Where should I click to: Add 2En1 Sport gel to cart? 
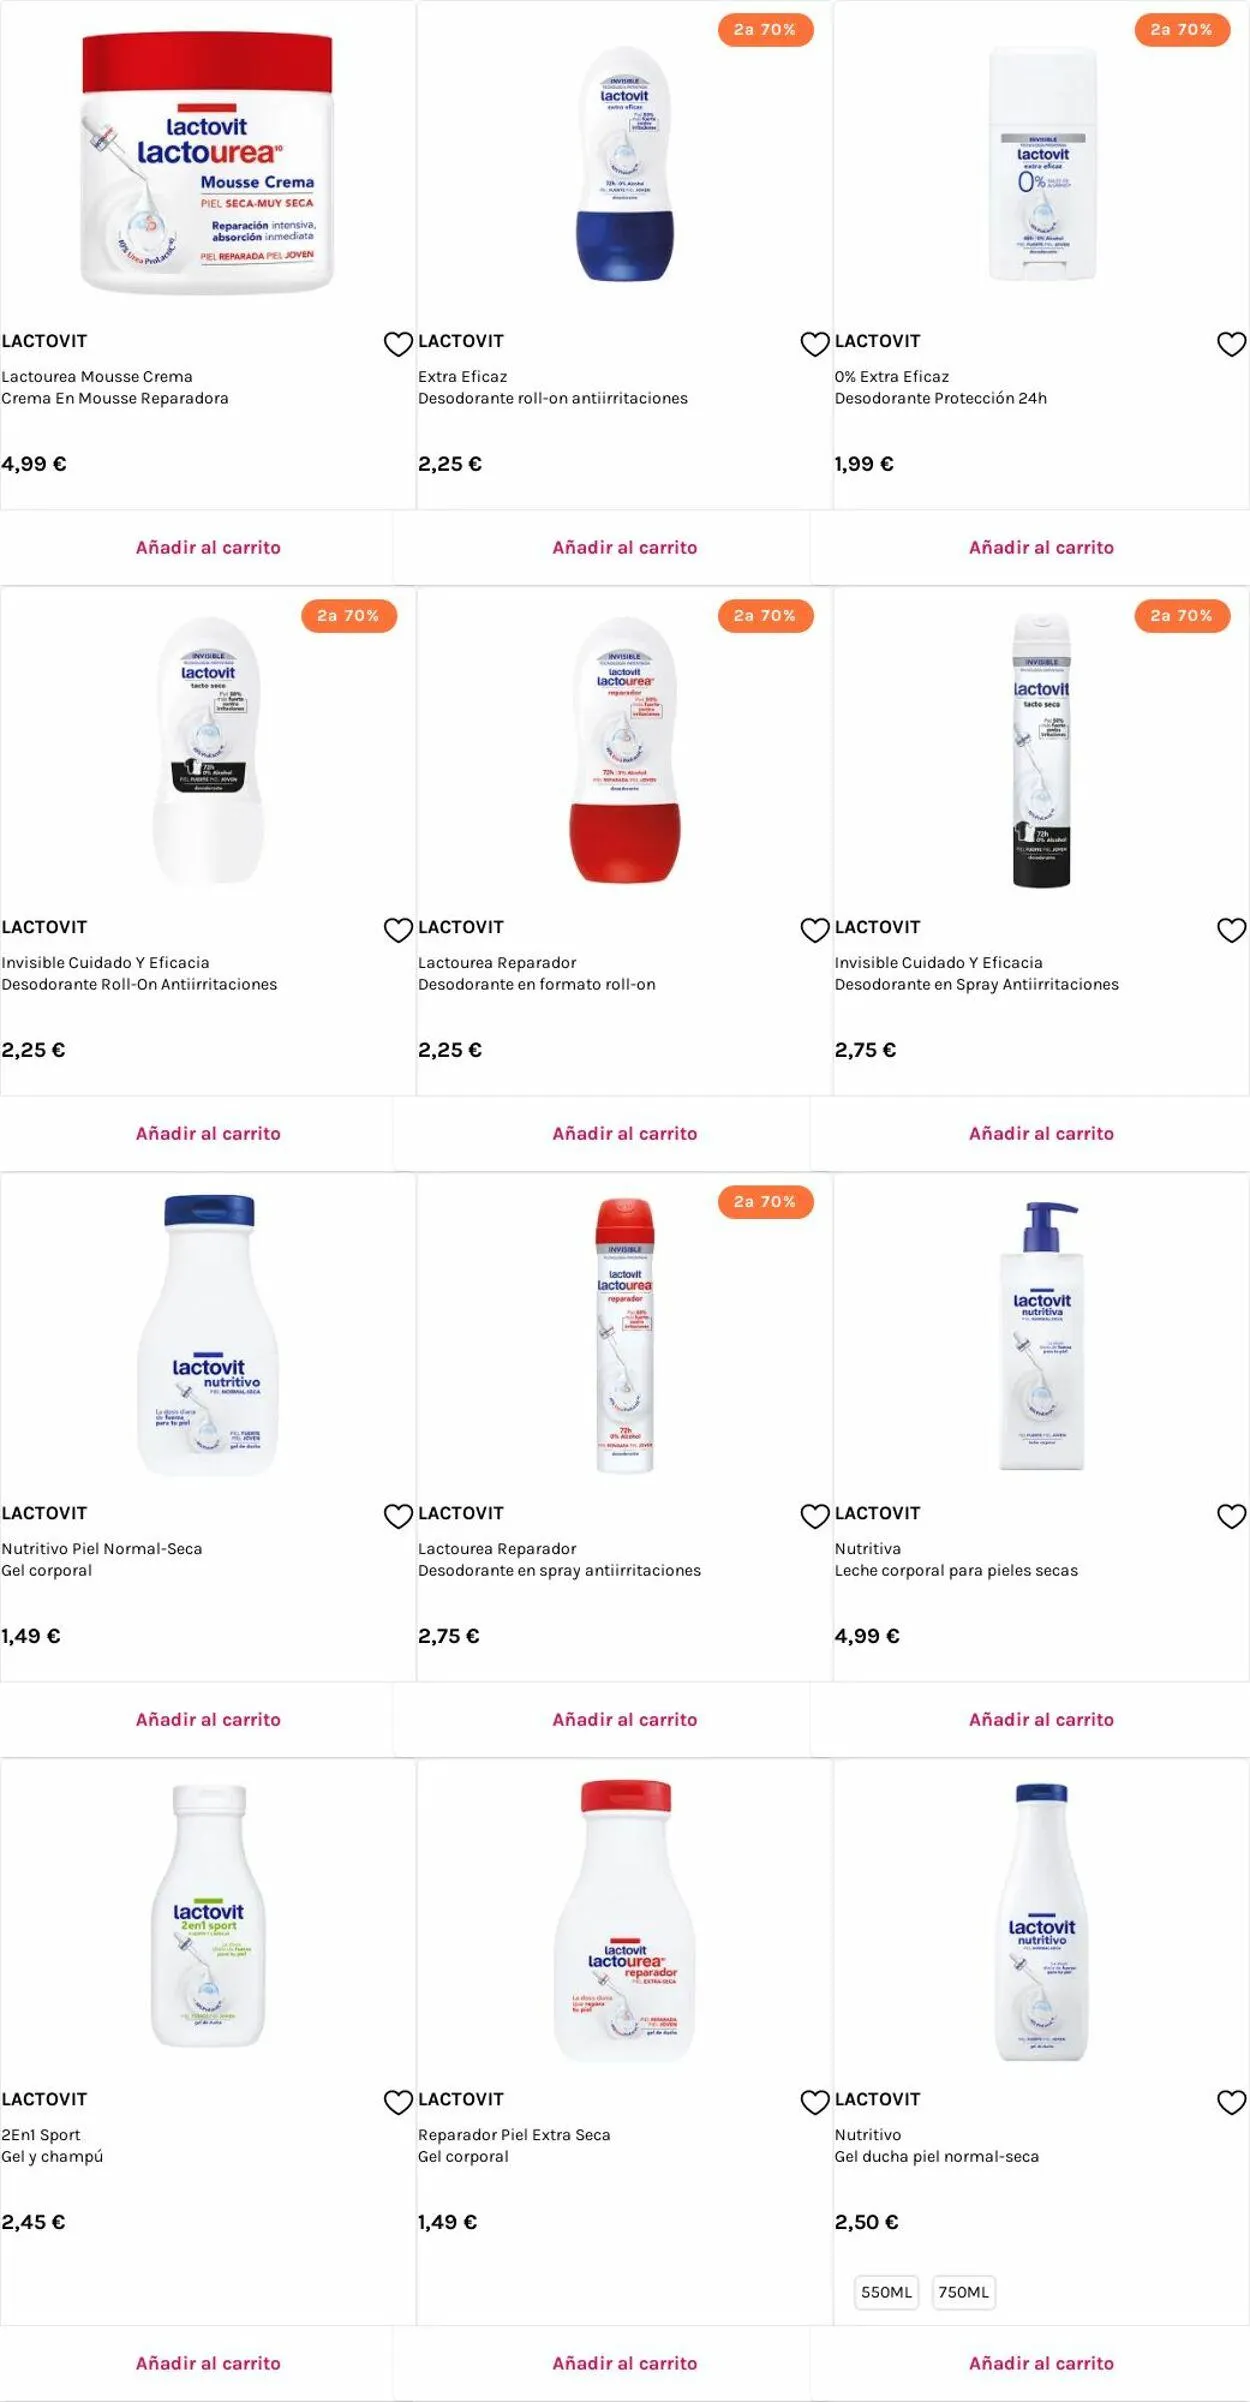click(x=208, y=2363)
